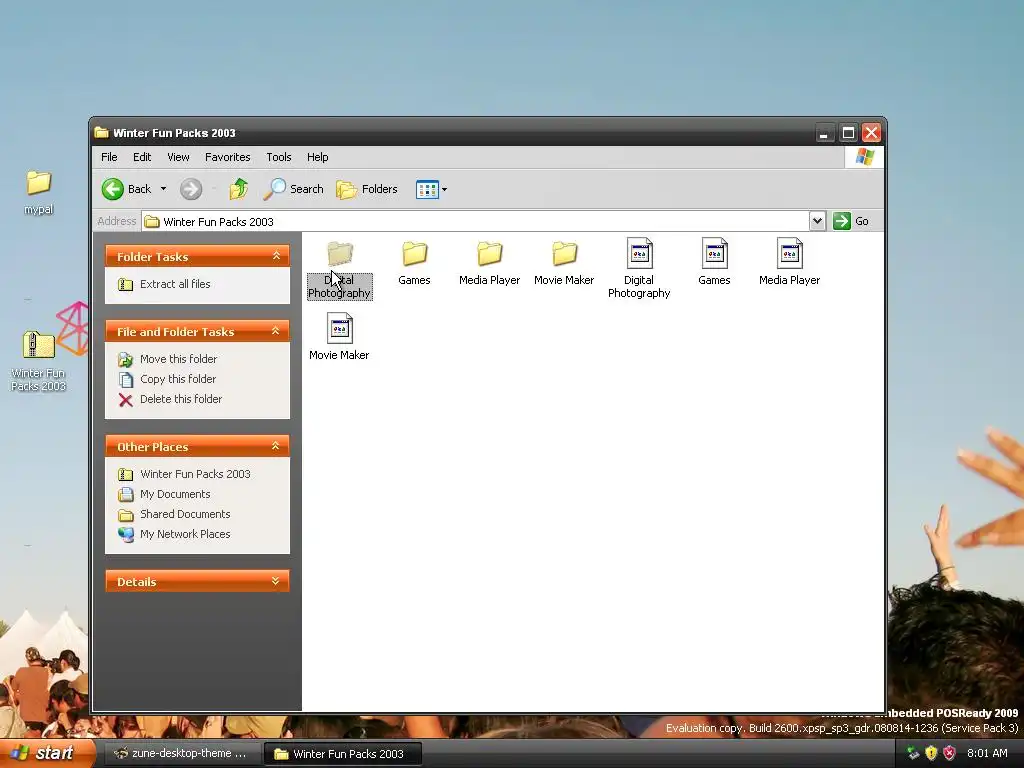The height and width of the screenshot is (768, 1024).
Task: Maximize the Winter Fun Packs 2003 window
Action: tap(848, 133)
